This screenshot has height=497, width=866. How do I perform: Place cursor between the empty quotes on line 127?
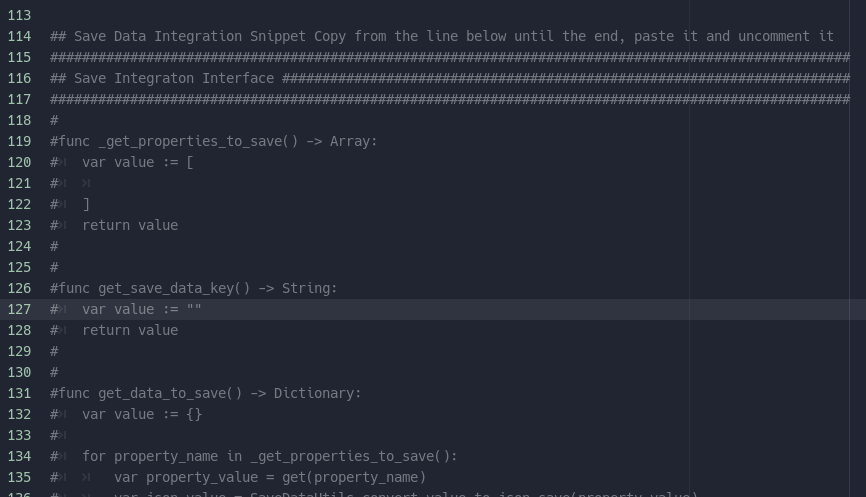194,309
